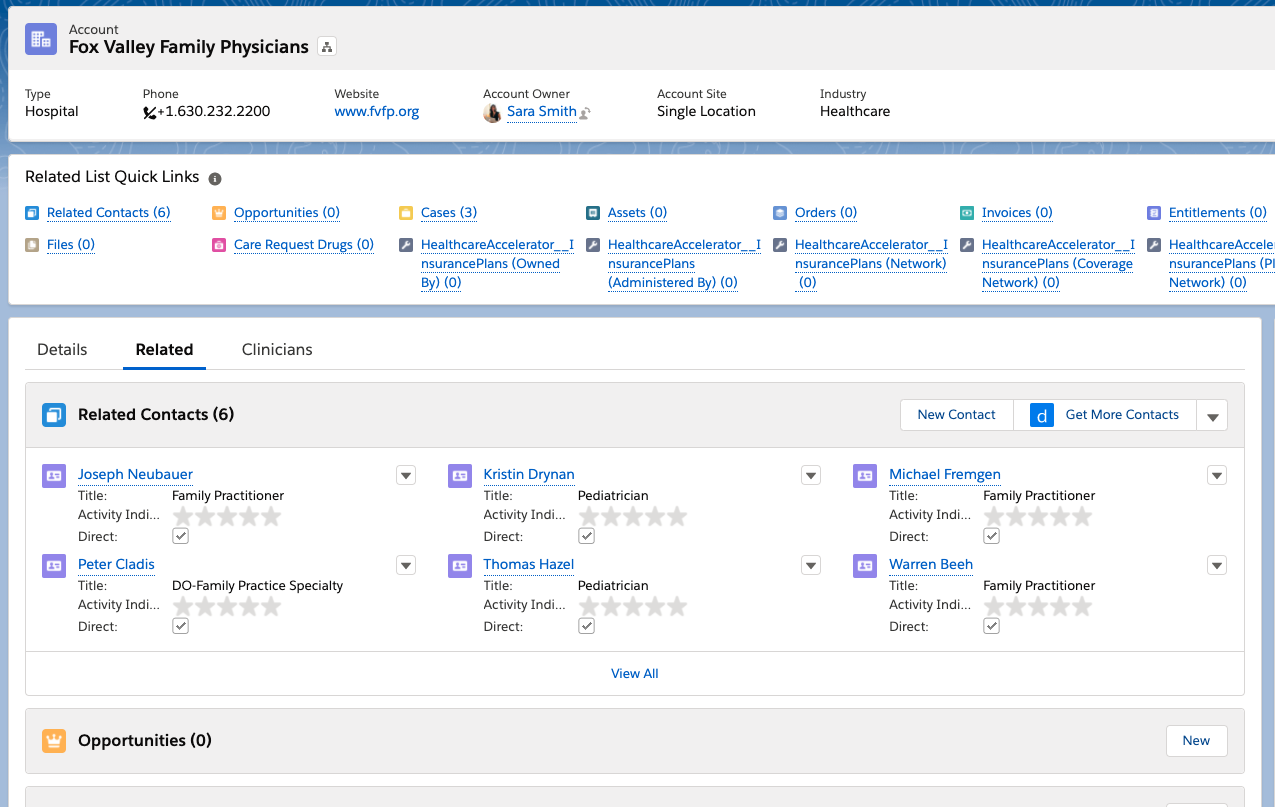Click the Orders quick link icon
The width and height of the screenshot is (1275, 807).
(x=780, y=213)
